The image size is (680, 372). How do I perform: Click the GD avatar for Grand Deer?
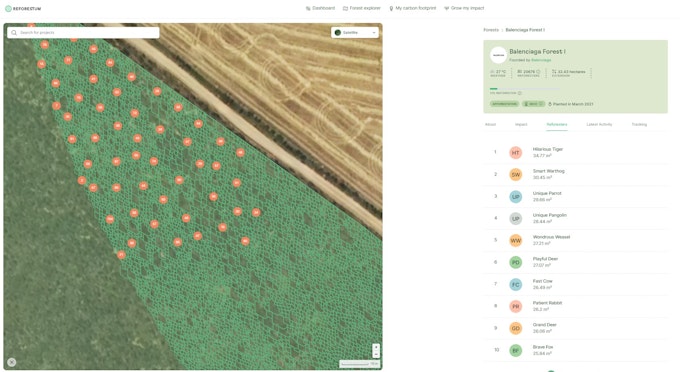coord(515,328)
